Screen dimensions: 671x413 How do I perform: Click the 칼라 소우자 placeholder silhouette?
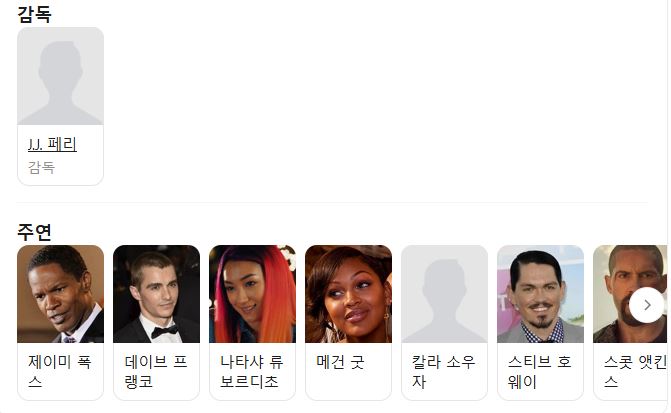click(444, 294)
